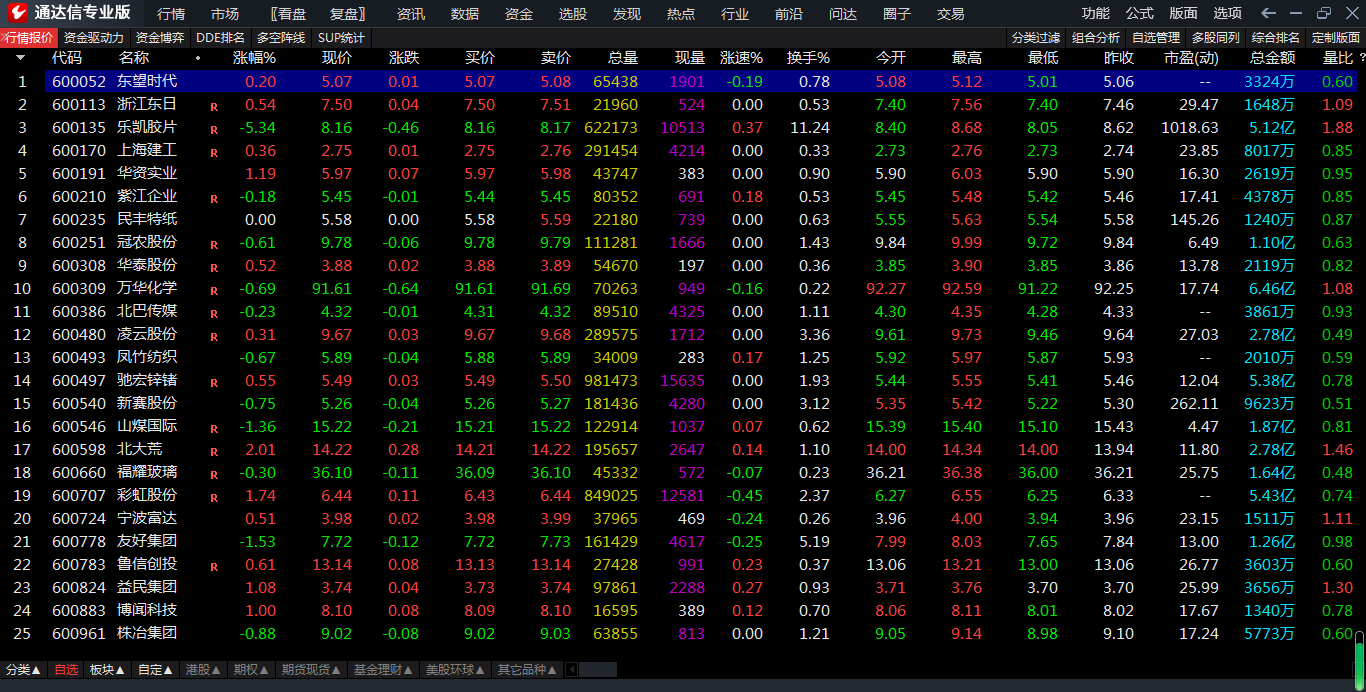Click the small dot marker in header row
This screenshot has width=1366, height=692.
pos(198,58)
